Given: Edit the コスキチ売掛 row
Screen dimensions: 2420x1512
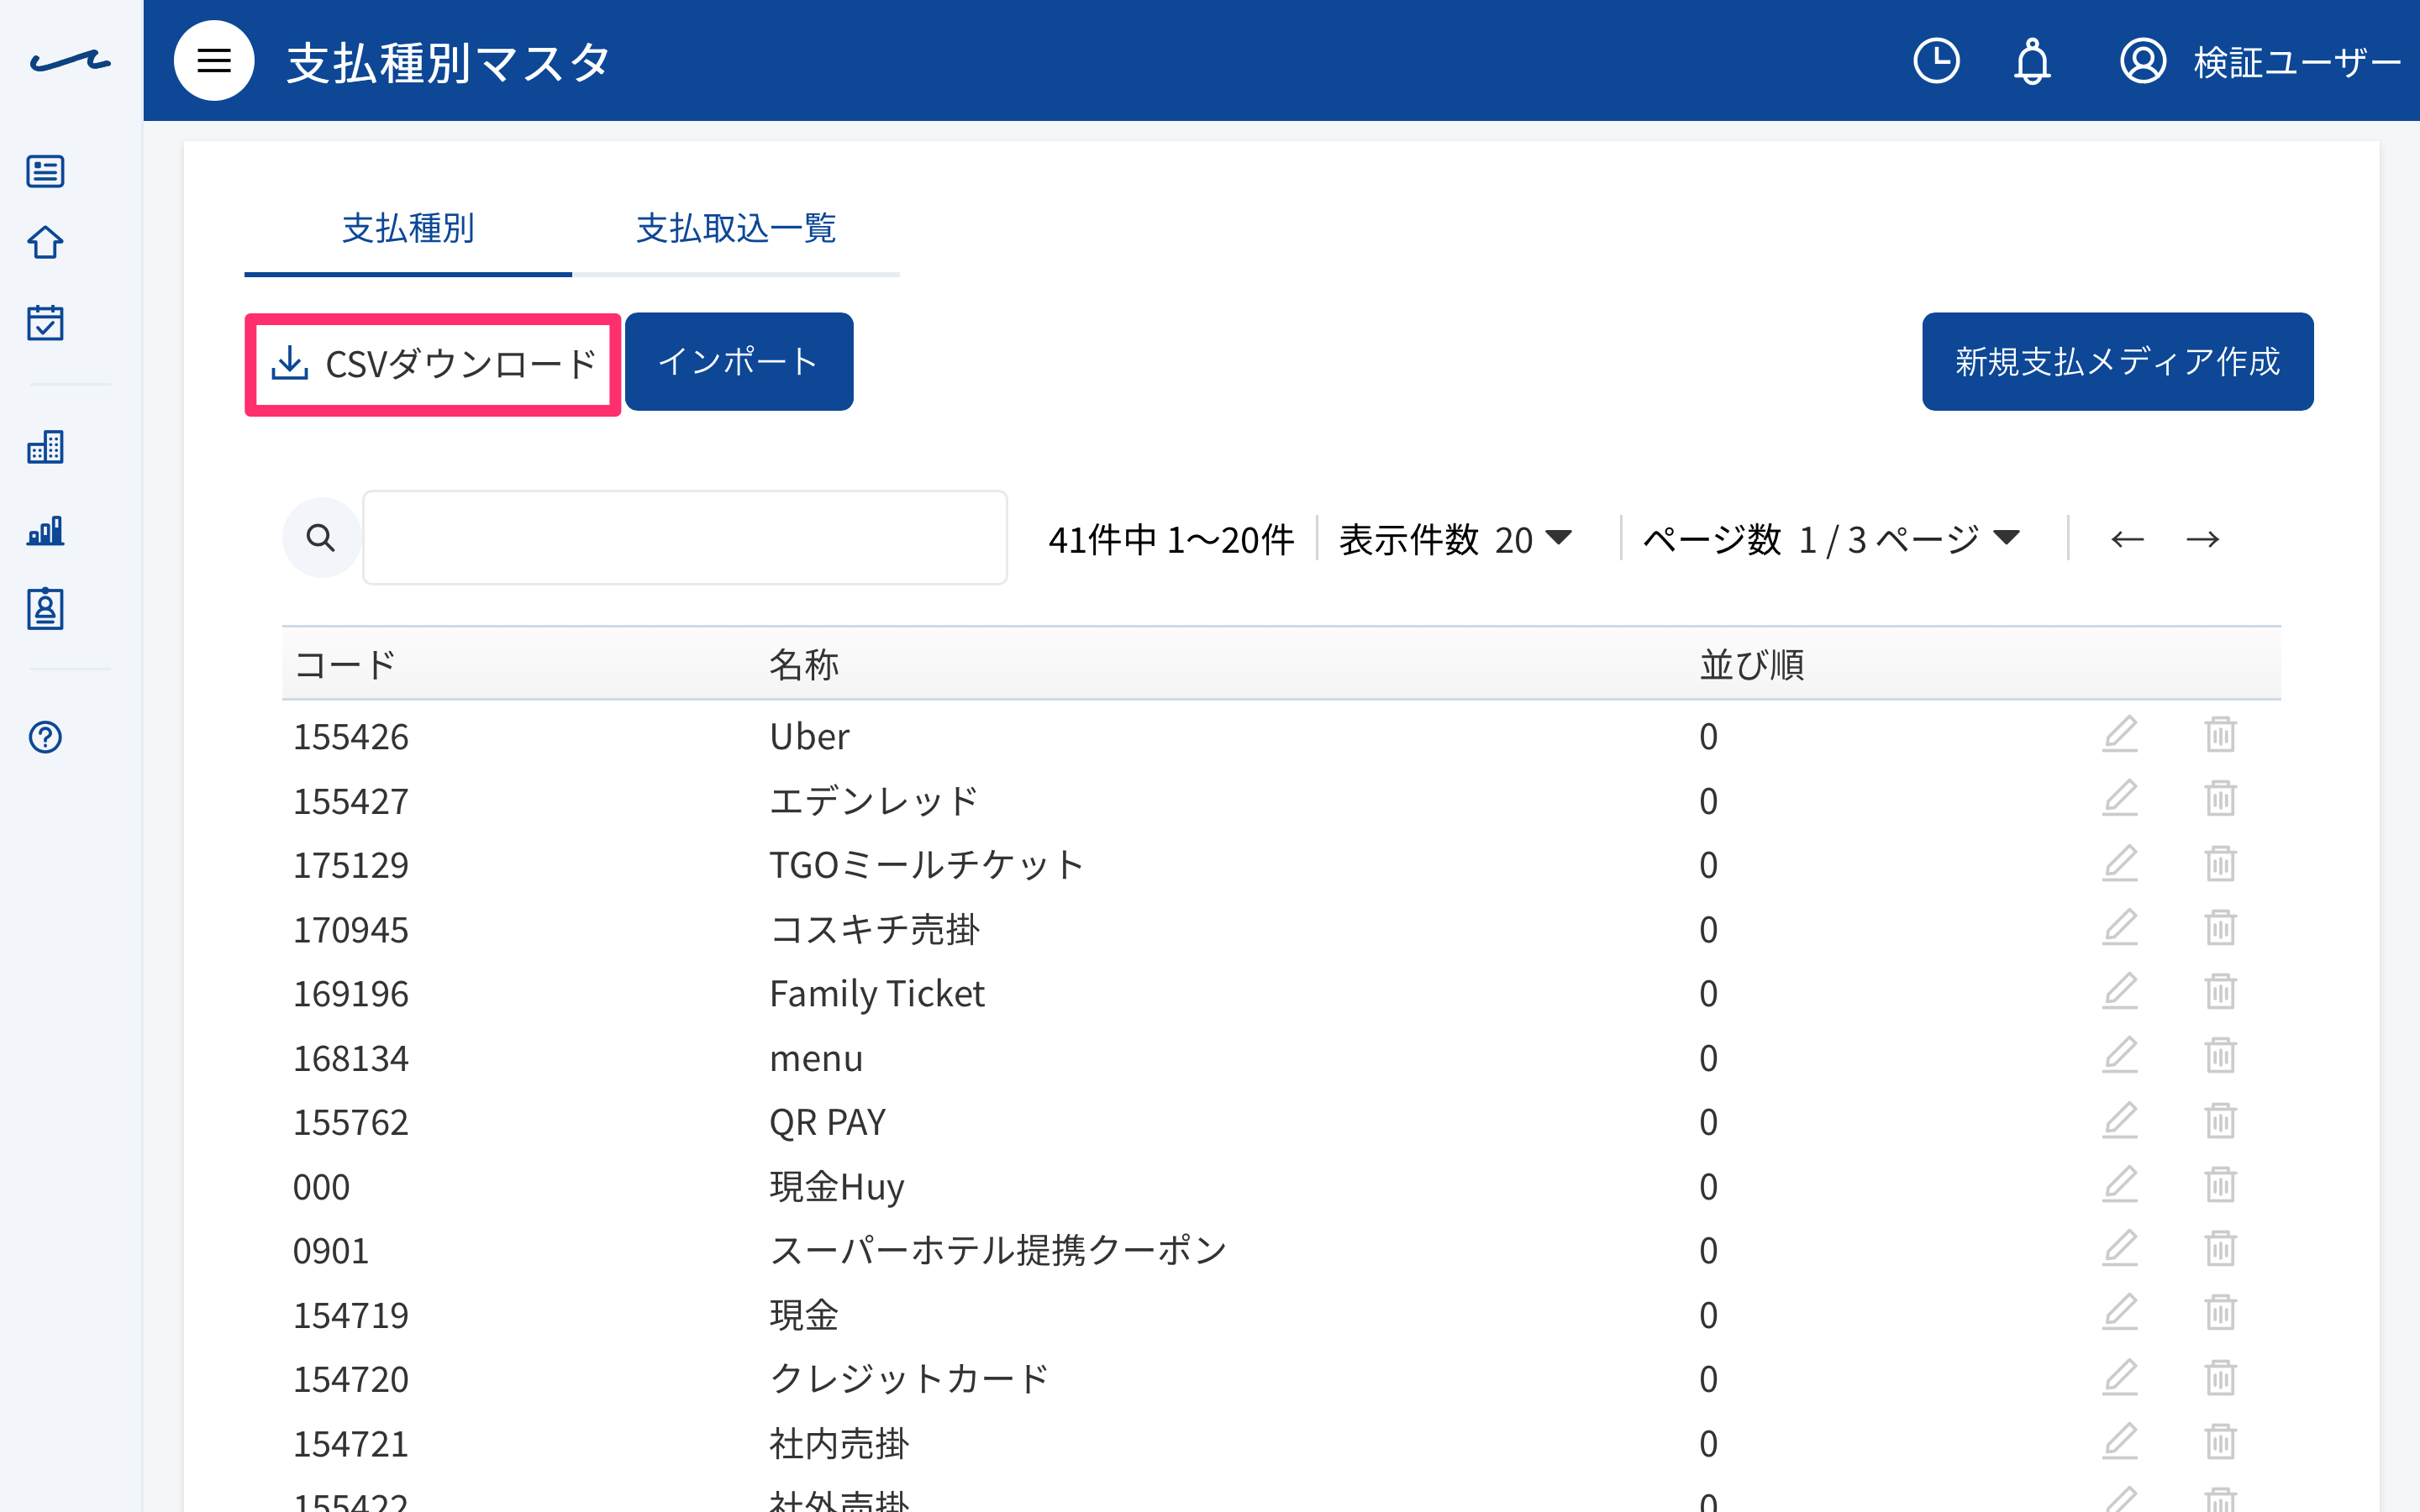Looking at the screenshot, I should 2120,928.
